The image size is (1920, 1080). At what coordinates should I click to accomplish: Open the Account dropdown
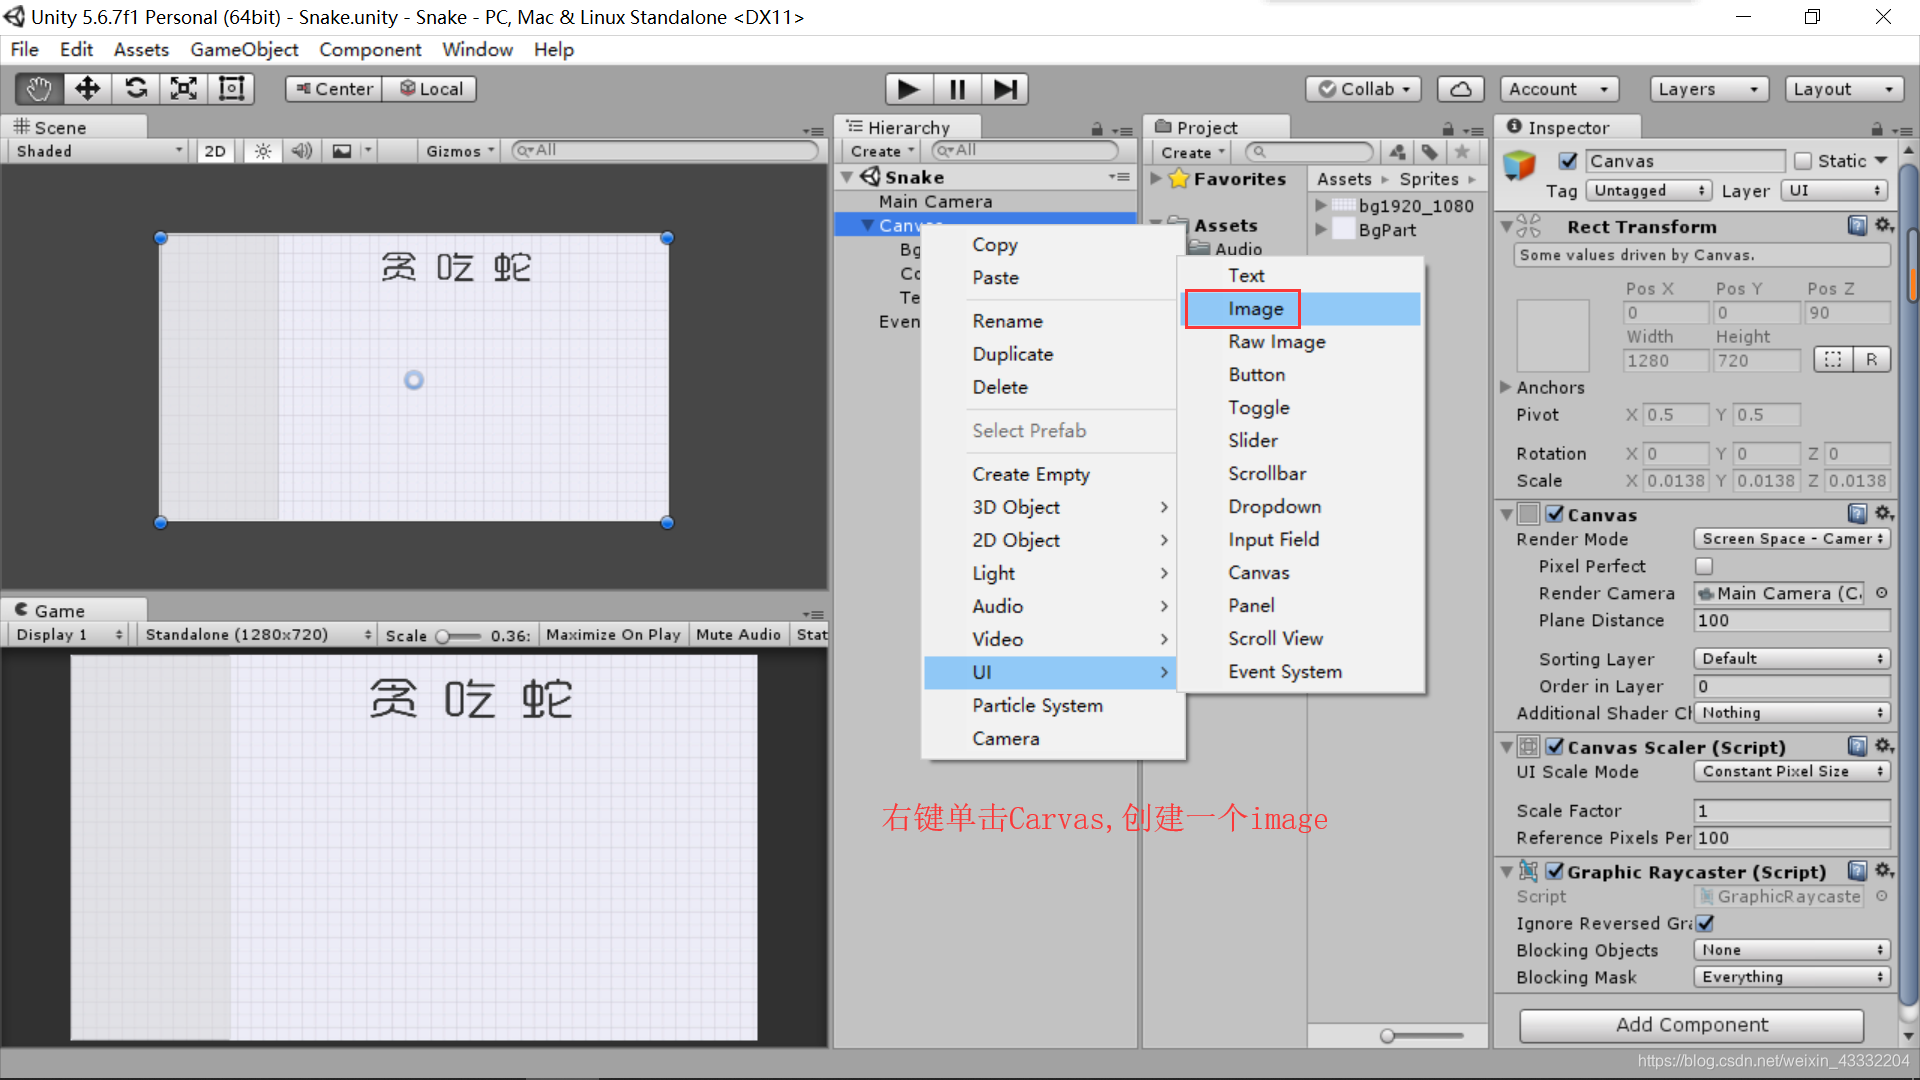(1559, 89)
